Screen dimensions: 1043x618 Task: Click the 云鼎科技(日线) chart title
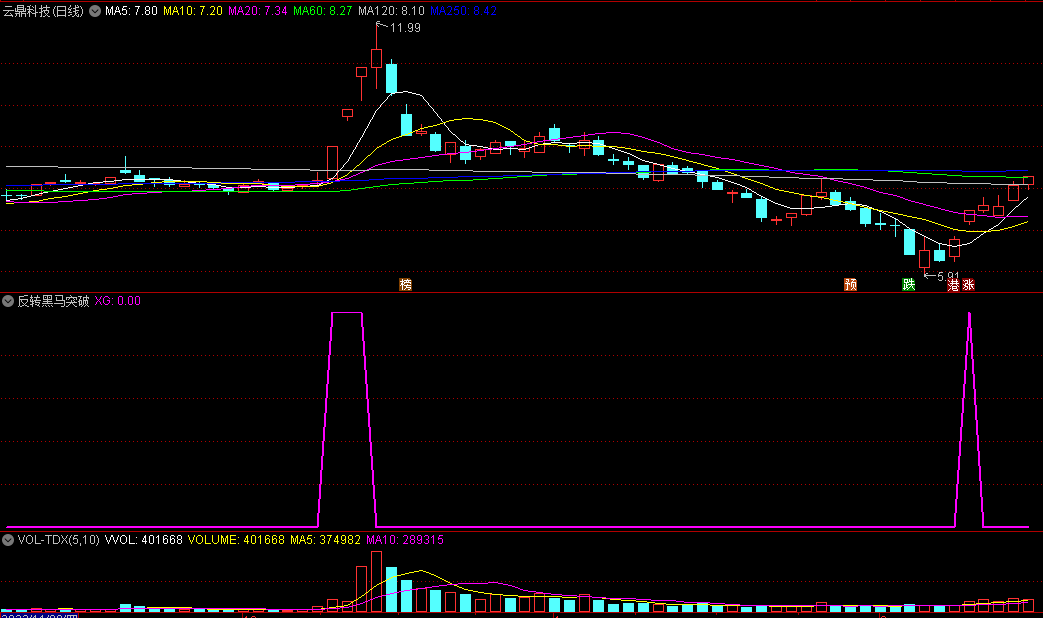43,11
